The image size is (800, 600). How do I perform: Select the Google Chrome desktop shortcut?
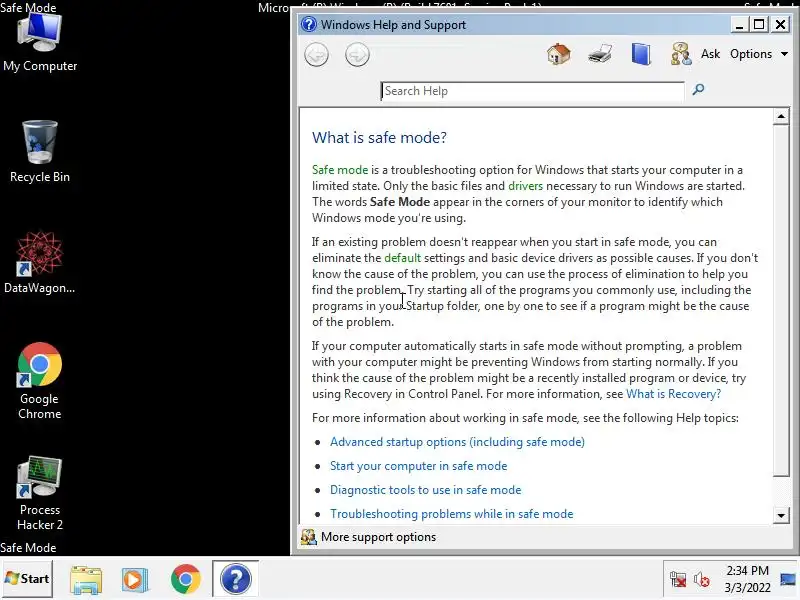(40, 381)
